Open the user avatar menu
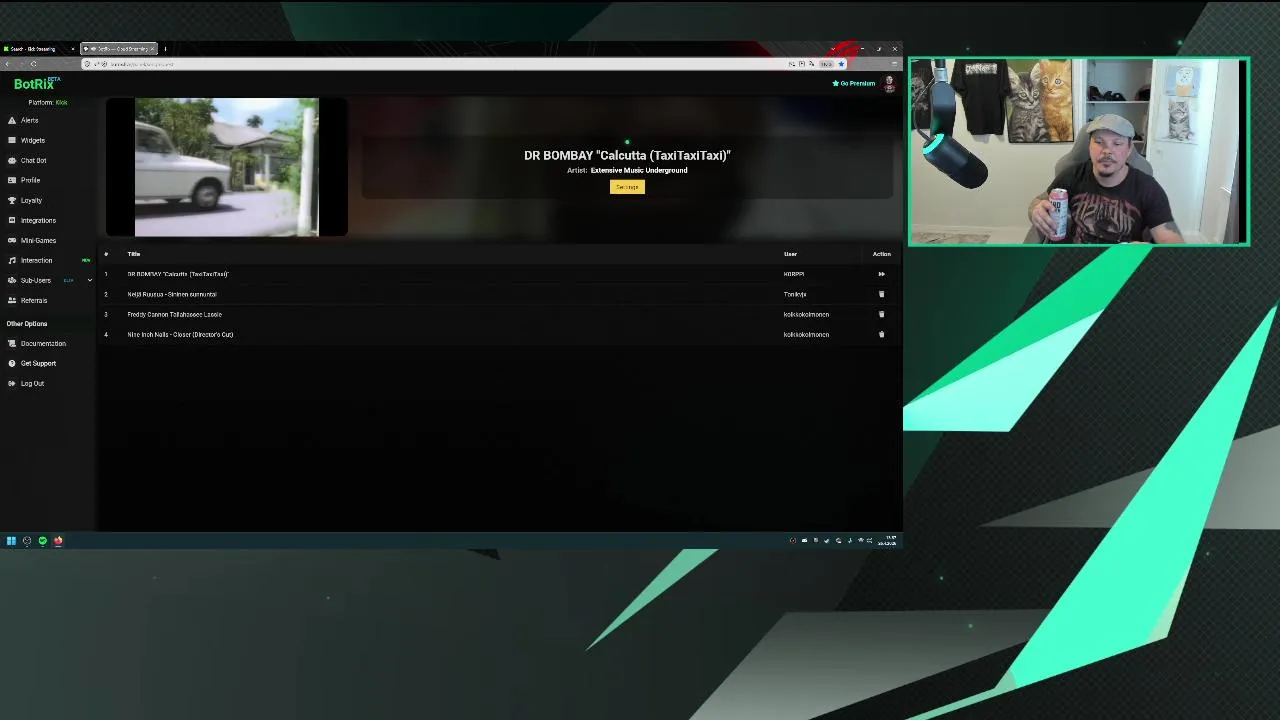 pyautogui.click(x=889, y=84)
